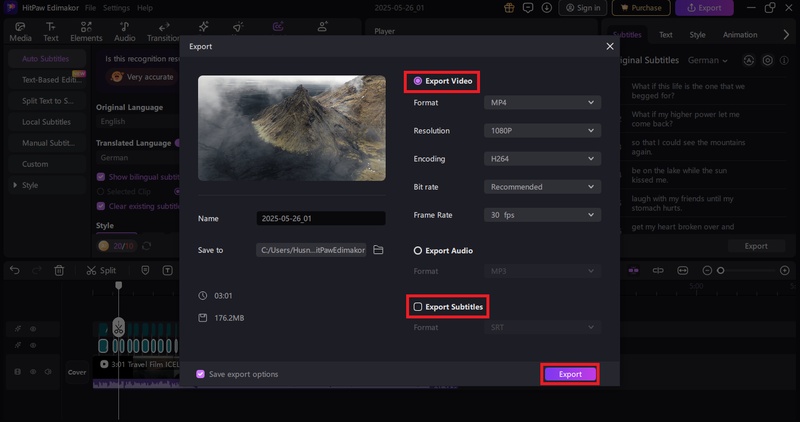Screen dimensions: 800x422
Task: Open the Transition tool tab
Action: [163, 32]
